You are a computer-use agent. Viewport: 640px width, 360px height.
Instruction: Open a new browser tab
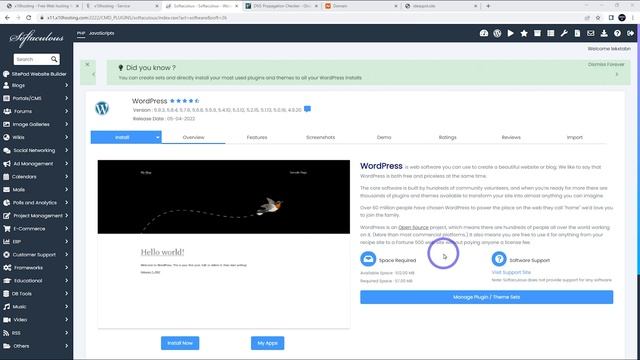coord(488,6)
